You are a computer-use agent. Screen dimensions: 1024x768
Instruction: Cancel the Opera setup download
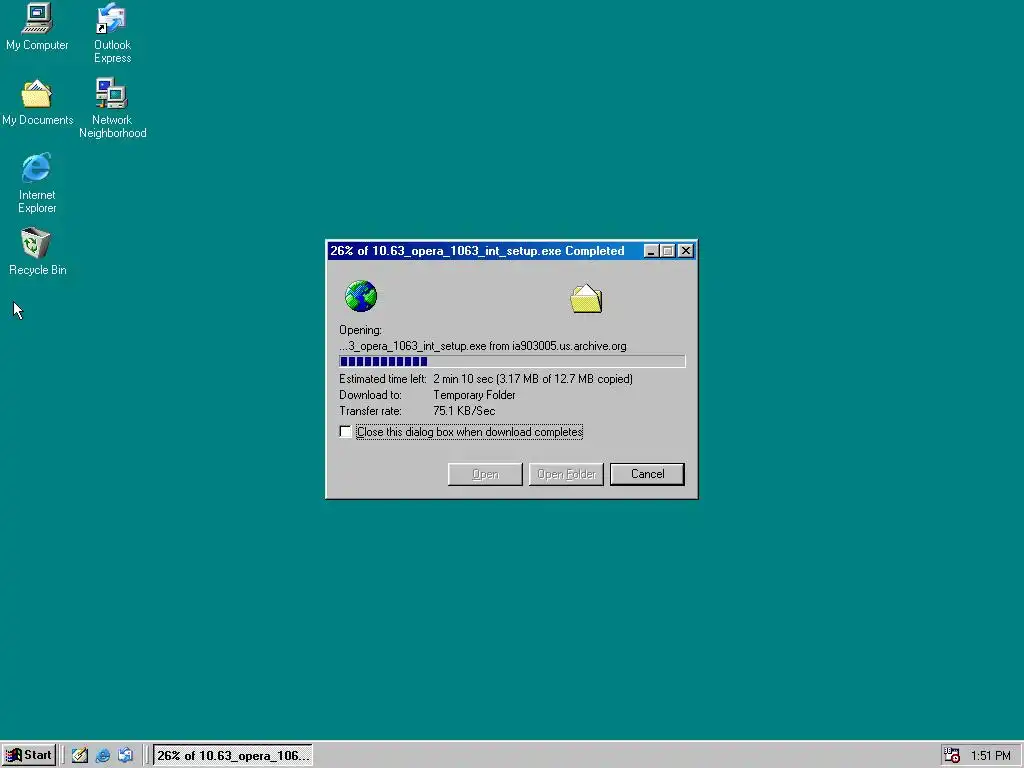[647, 474]
